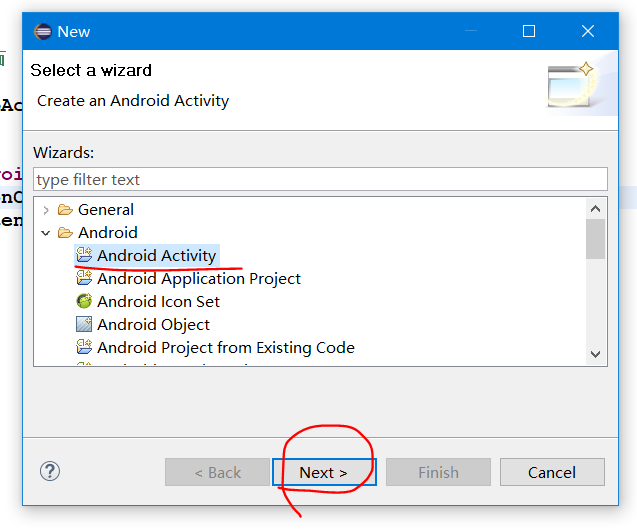Select the Android Object icon
This screenshot has width=637, height=532.
pos(84,324)
